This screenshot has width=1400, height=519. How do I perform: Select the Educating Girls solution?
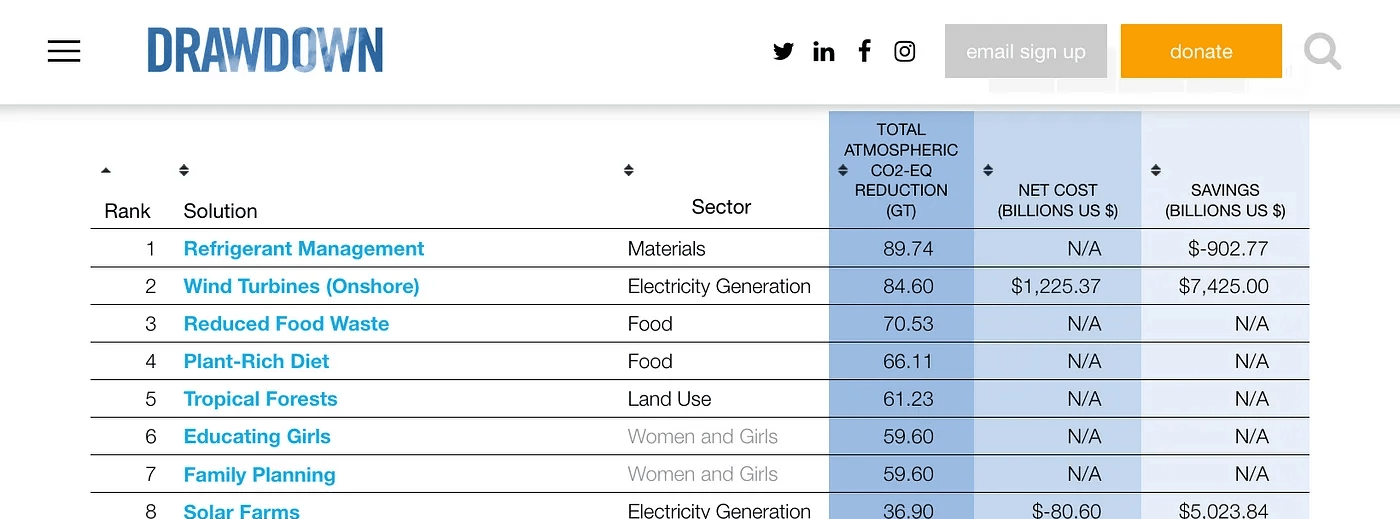(x=257, y=437)
